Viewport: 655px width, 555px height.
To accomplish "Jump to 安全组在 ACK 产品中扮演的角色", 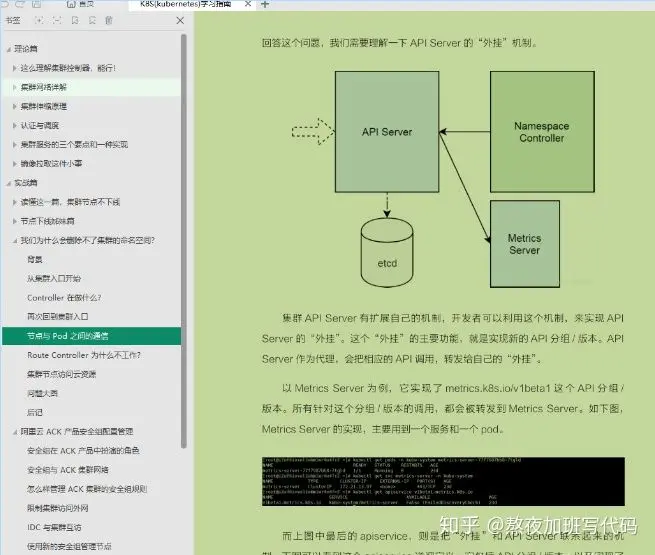I will point(83,451).
